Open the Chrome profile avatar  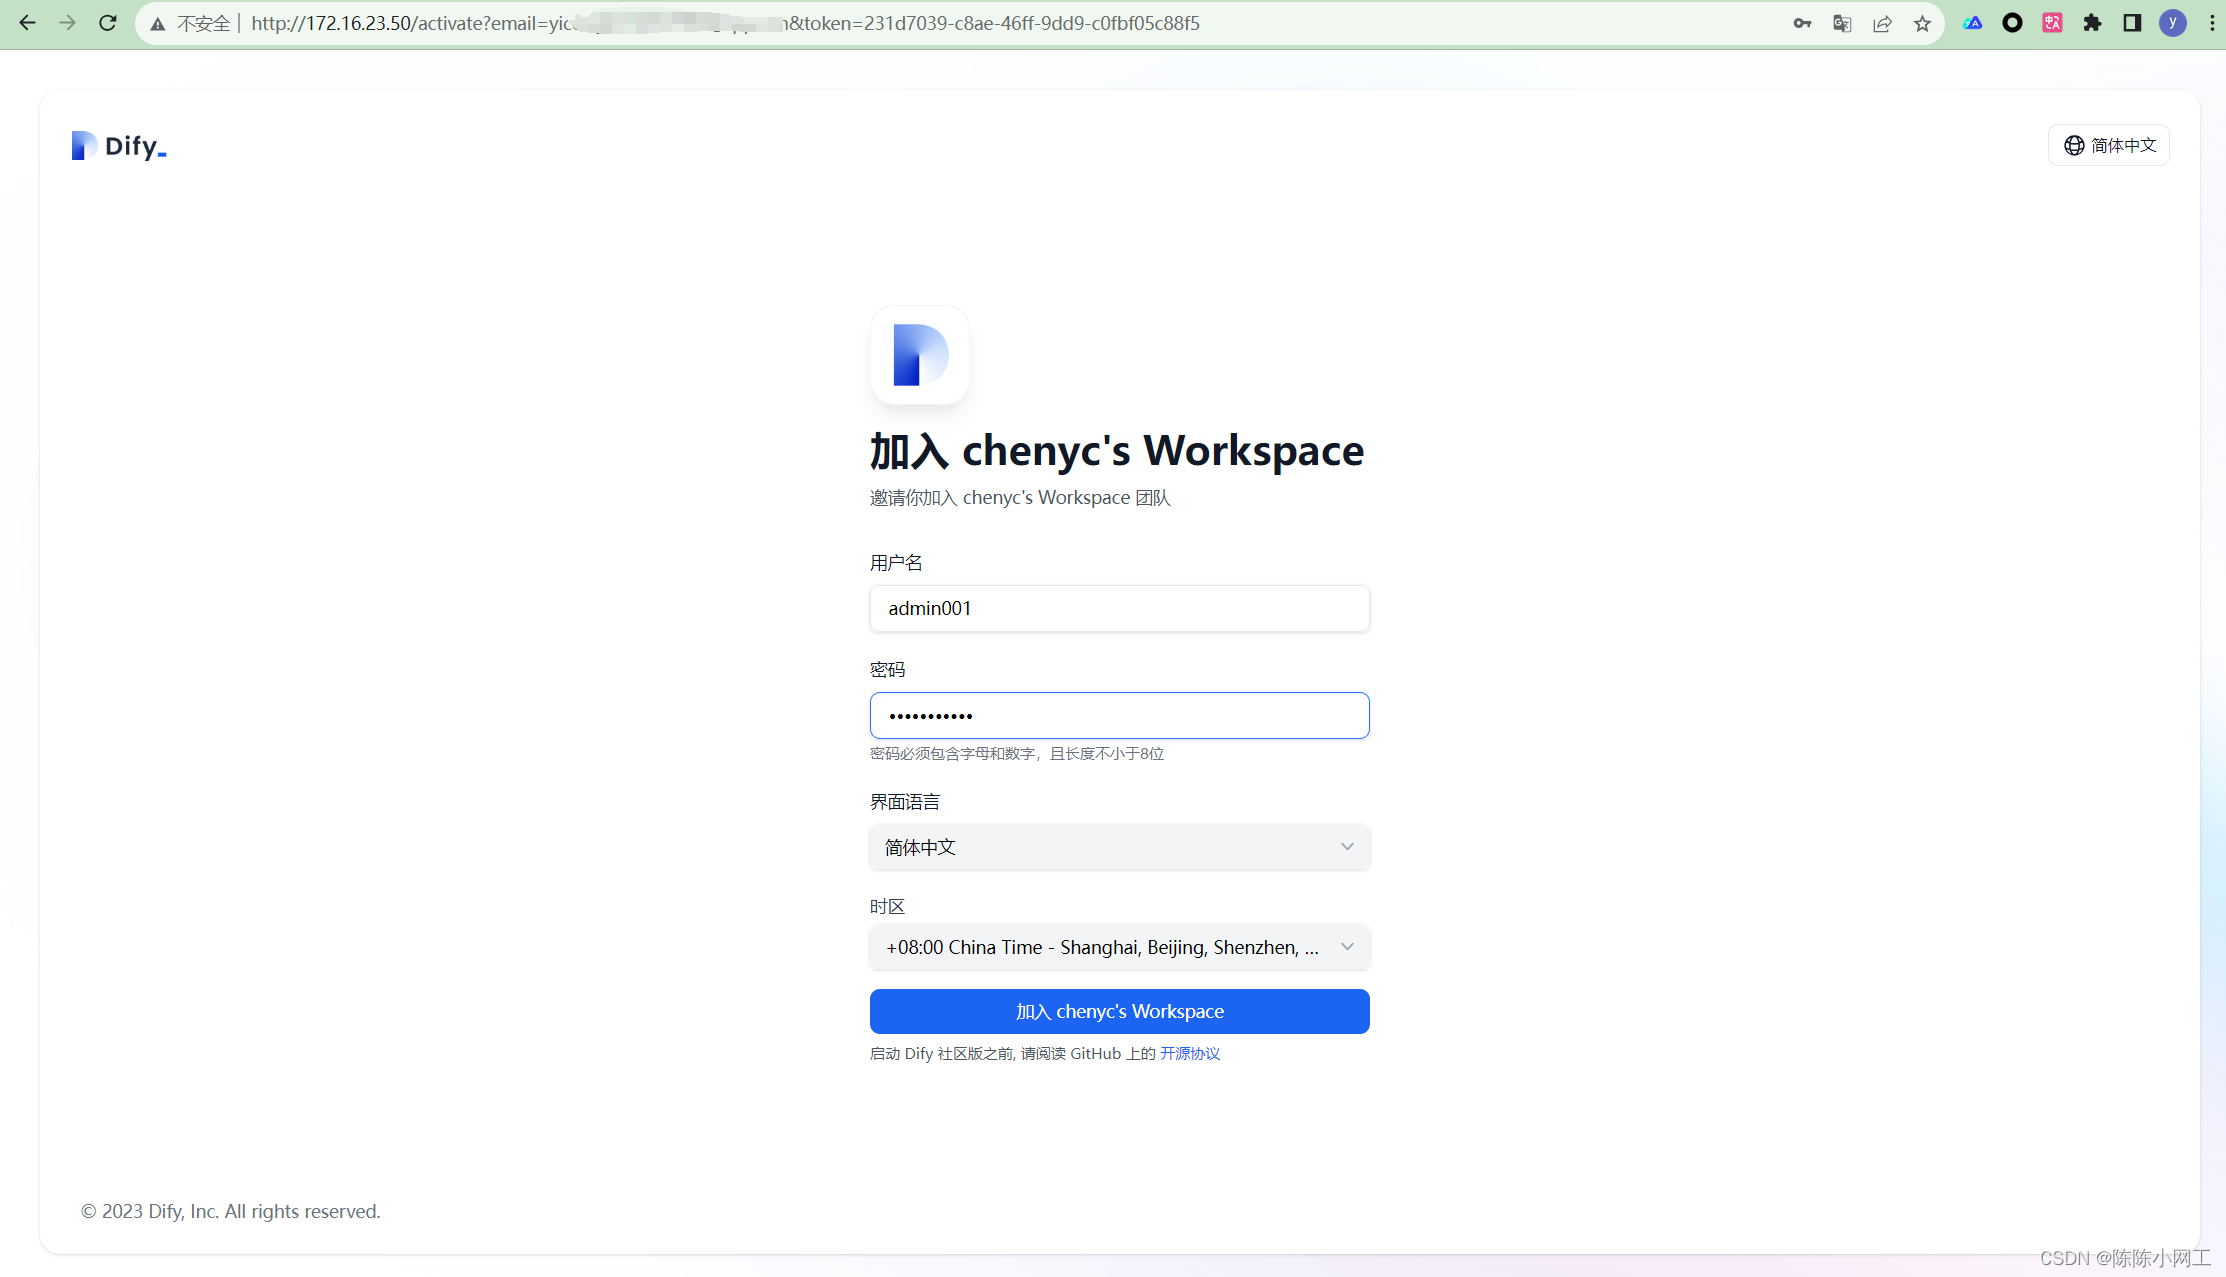point(2172,23)
